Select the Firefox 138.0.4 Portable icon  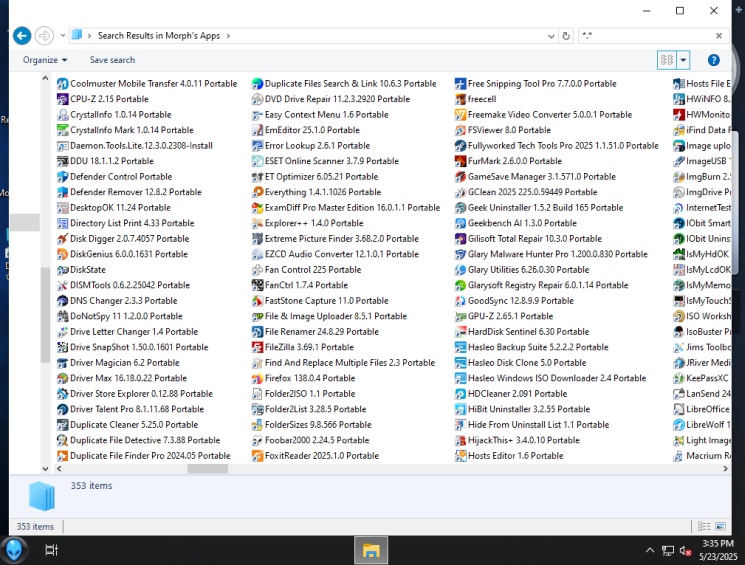click(x=257, y=378)
